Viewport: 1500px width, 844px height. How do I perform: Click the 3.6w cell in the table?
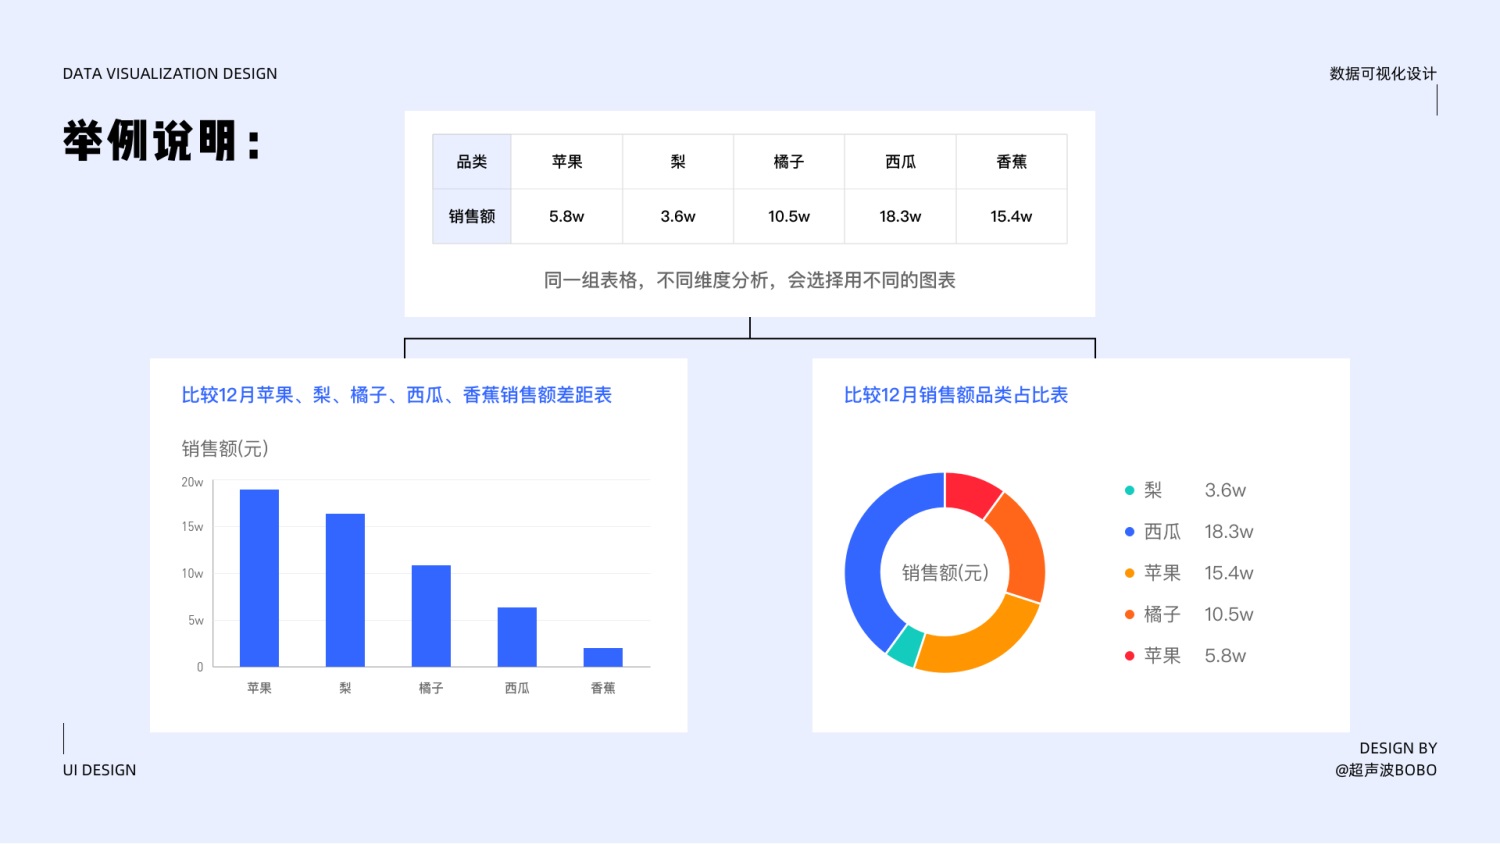[x=678, y=216]
